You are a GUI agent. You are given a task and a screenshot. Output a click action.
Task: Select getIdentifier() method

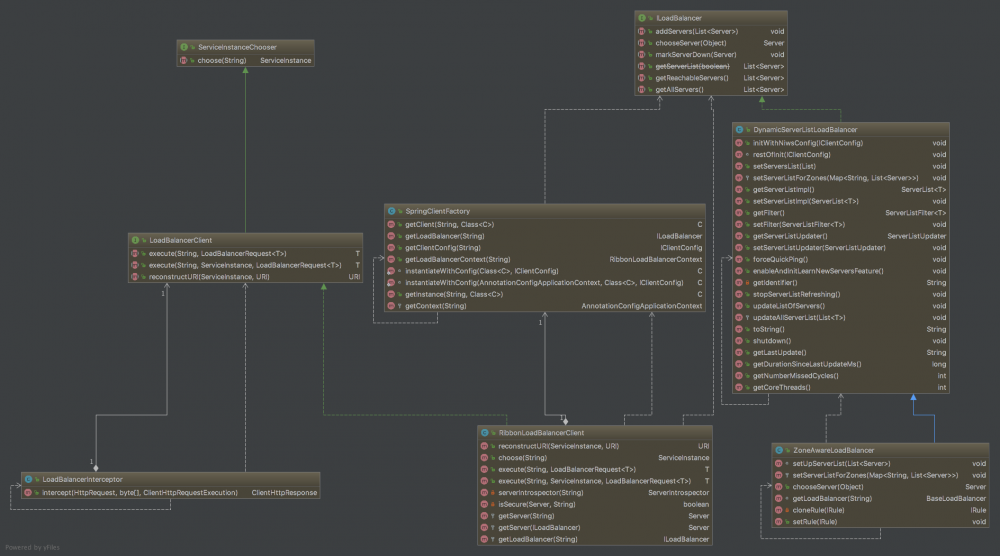point(841,282)
